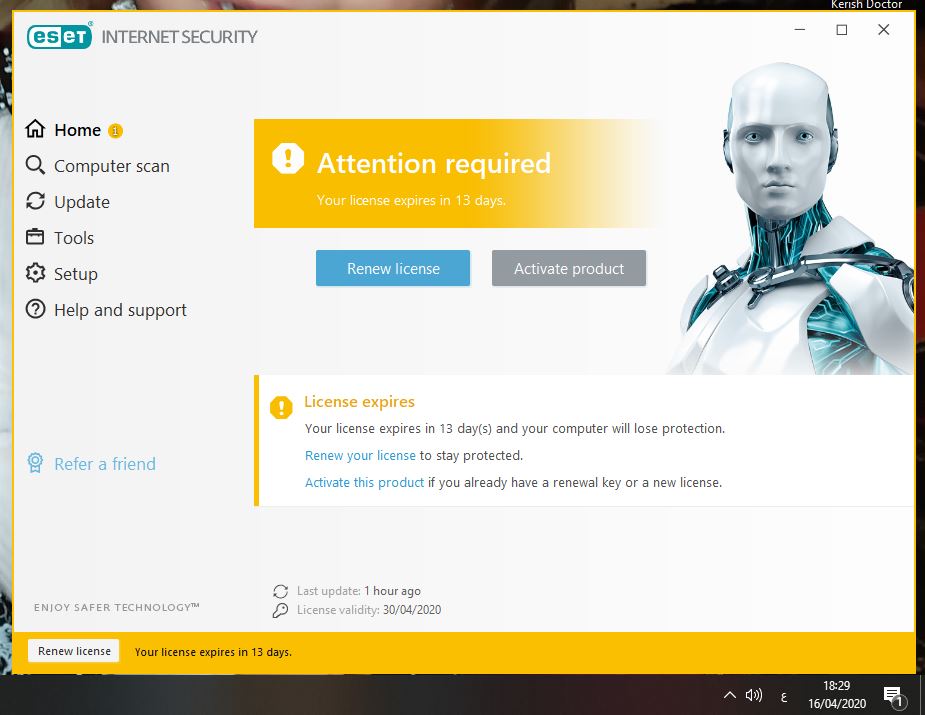Screen dimensions: 925x715
Task: Open the Help and support label
Action: point(120,310)
